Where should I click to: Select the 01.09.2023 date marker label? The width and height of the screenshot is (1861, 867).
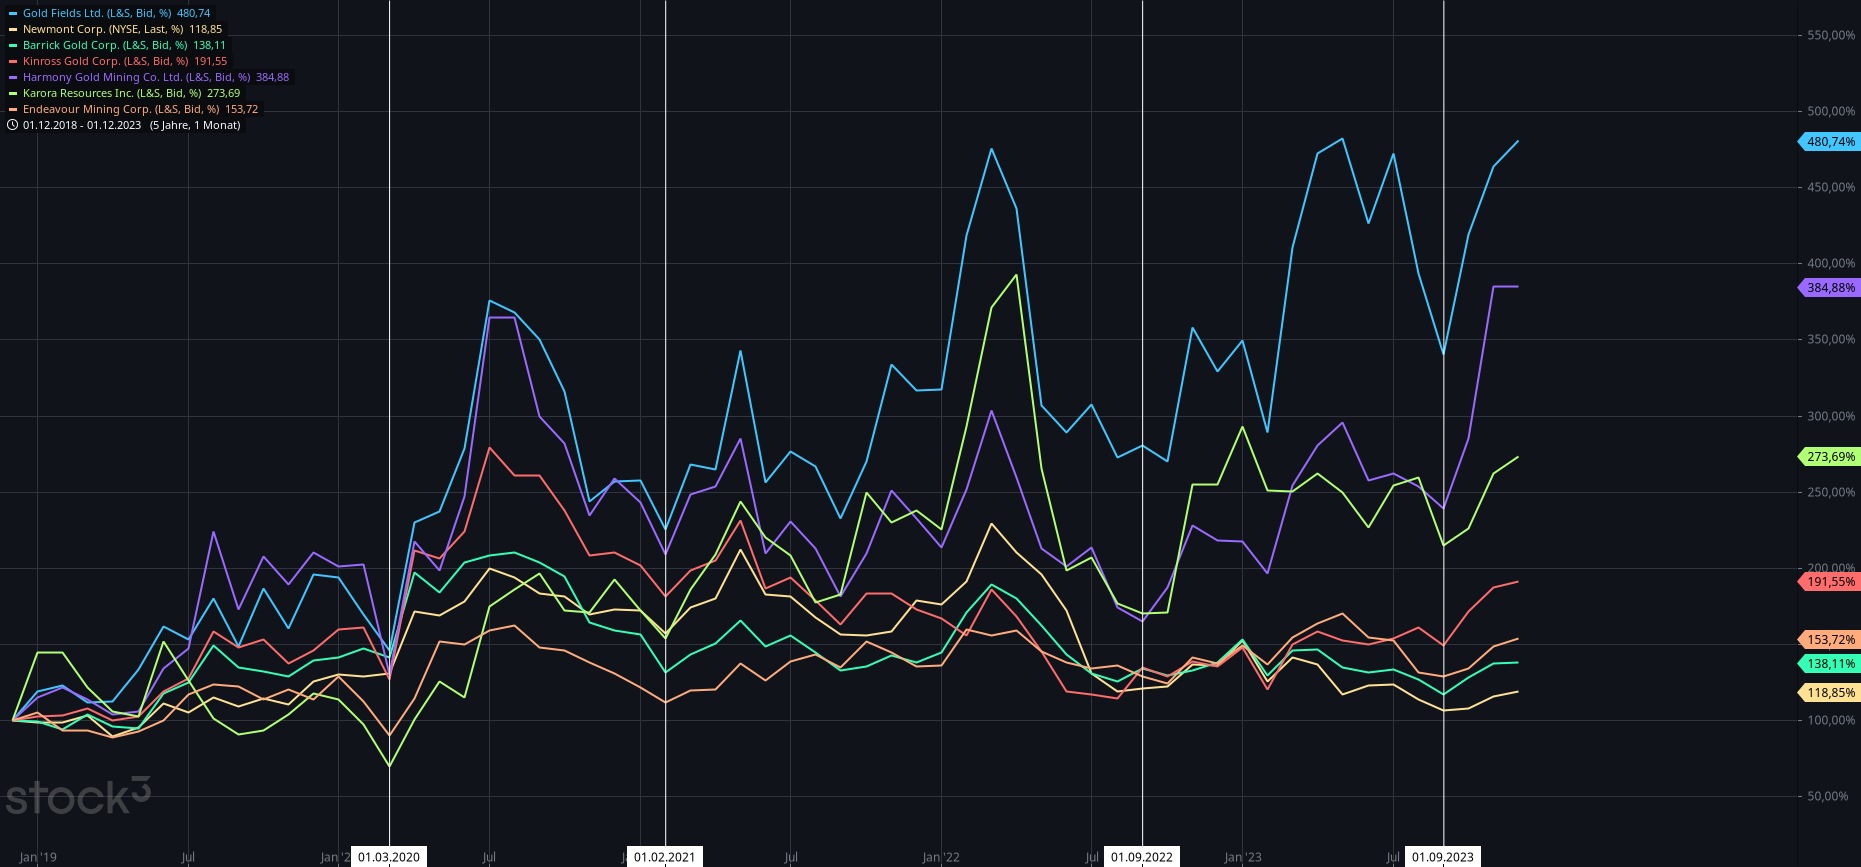1443,857
